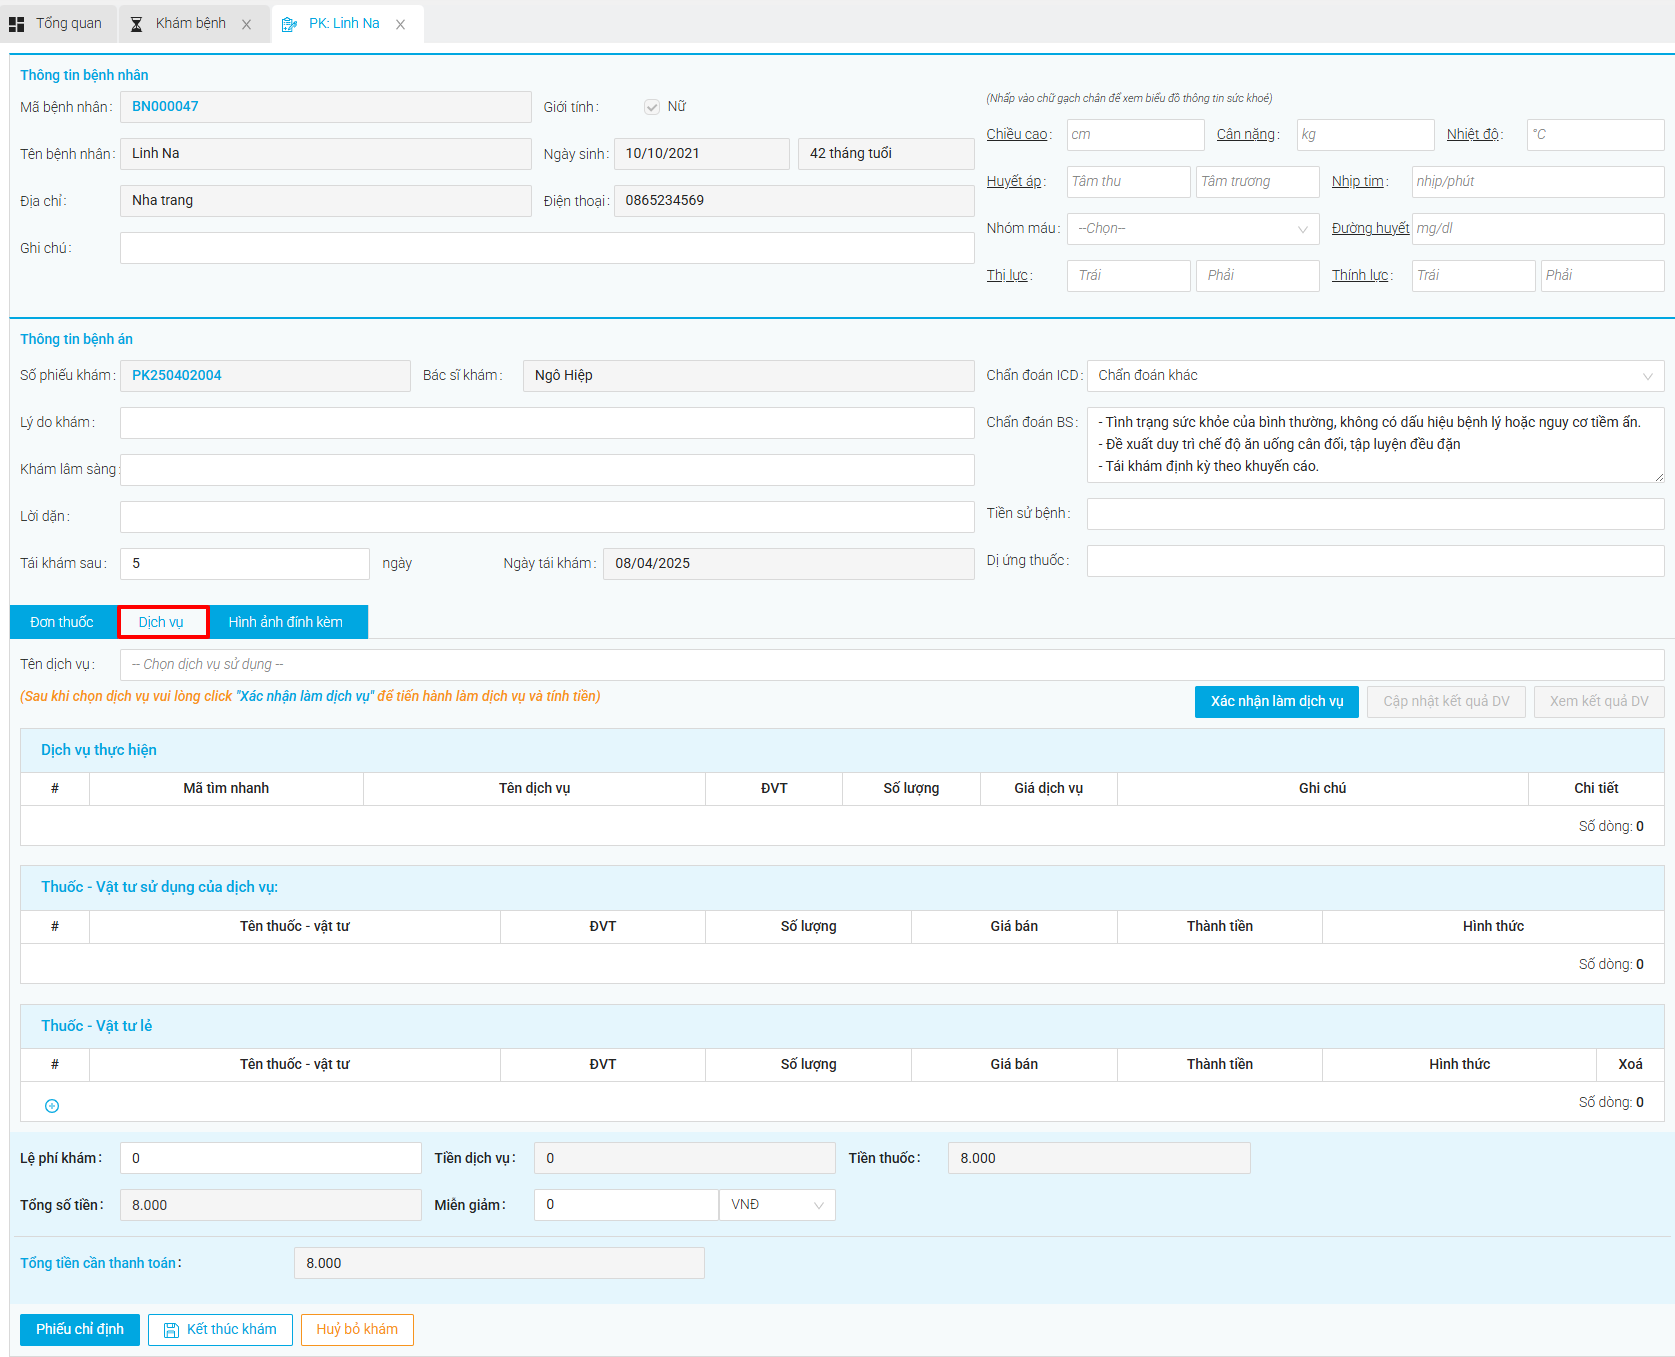
Task: Click the Phiếu chỉ định button
Action: tap(80, 1330)
